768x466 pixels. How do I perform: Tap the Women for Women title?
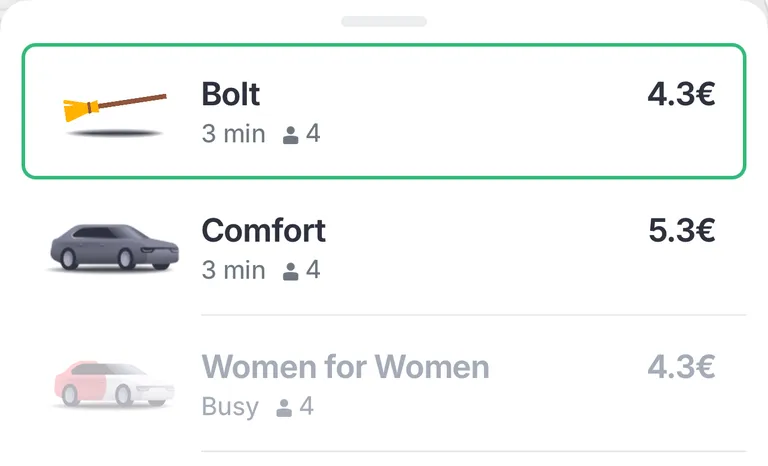click(345, 367)
